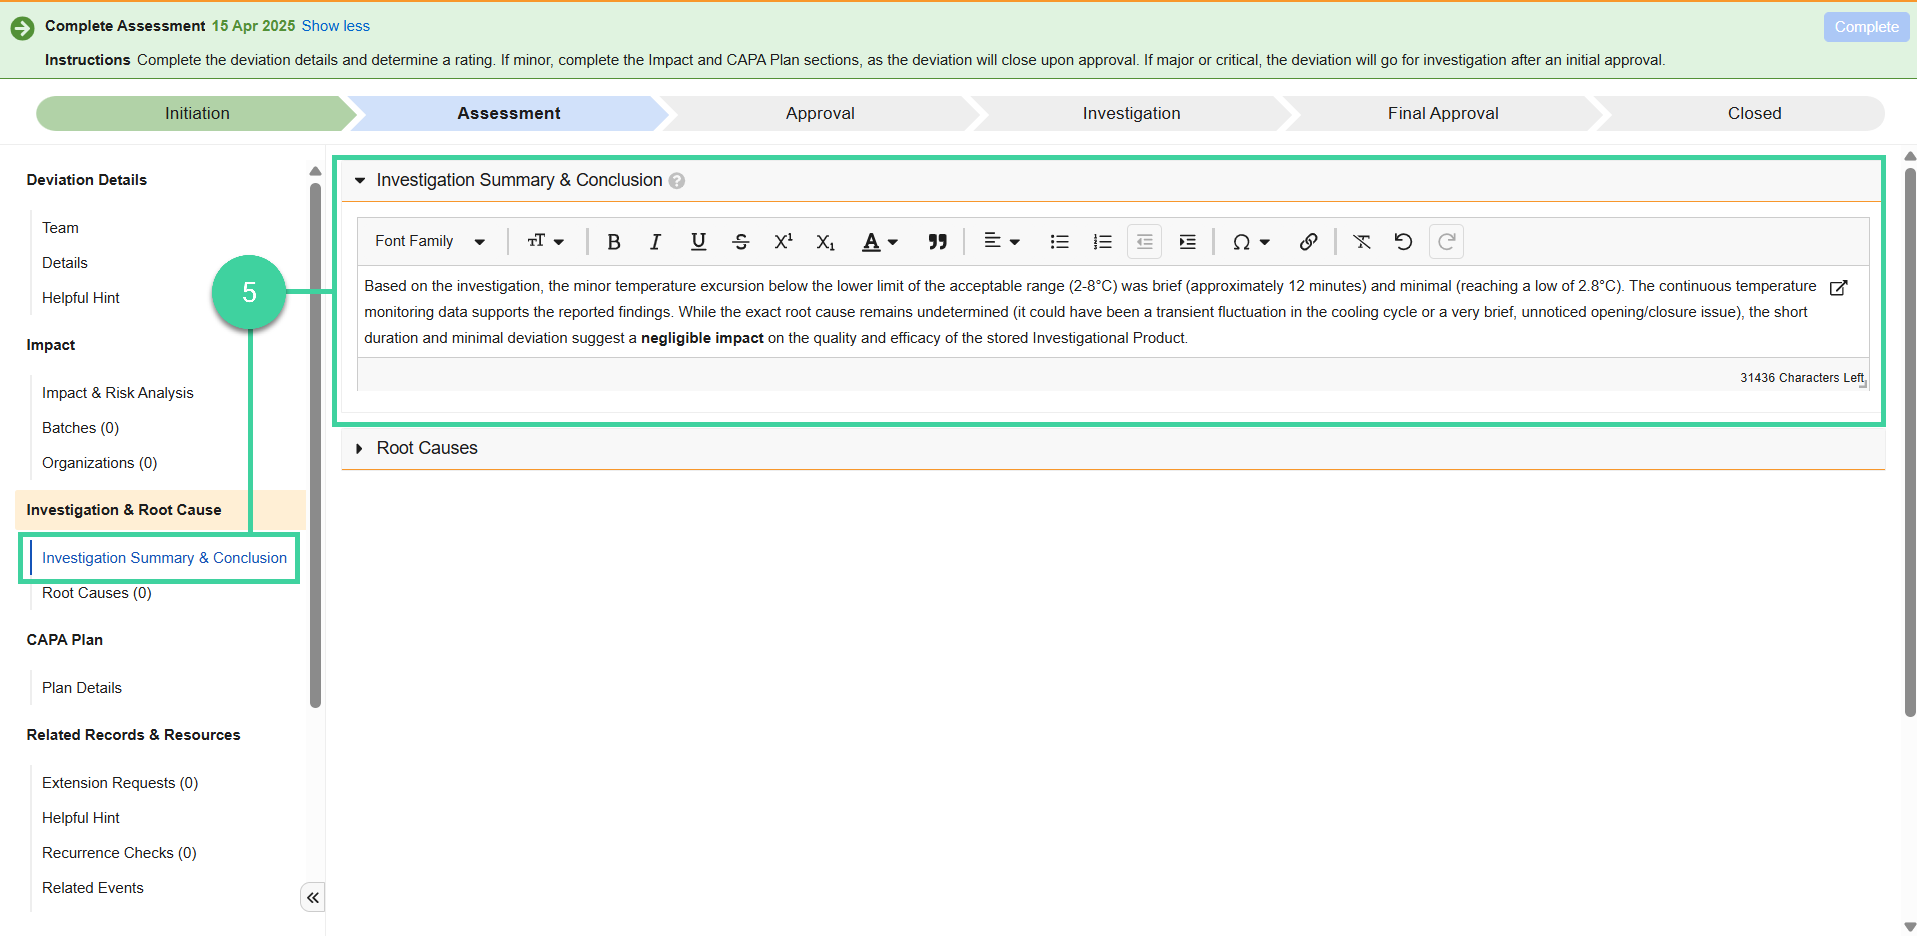Select the Impact heading in sidebar
The width and height of the screenshot is (1917, 936).
[51, 345]
